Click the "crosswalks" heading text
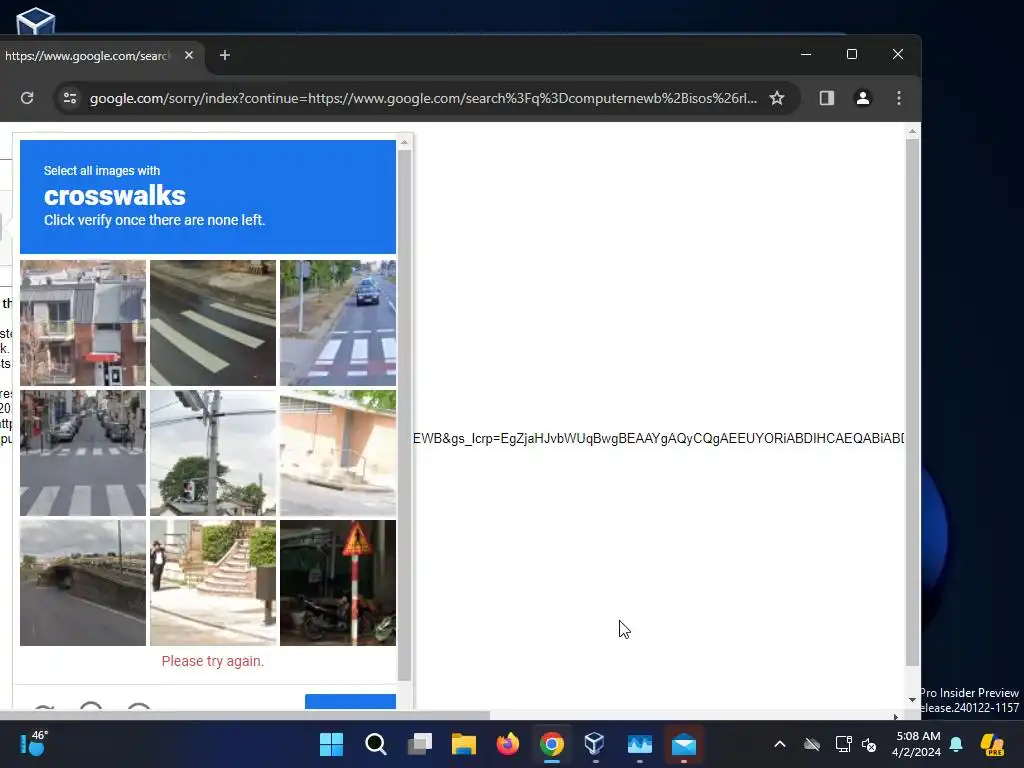 [x=115, y=195]
